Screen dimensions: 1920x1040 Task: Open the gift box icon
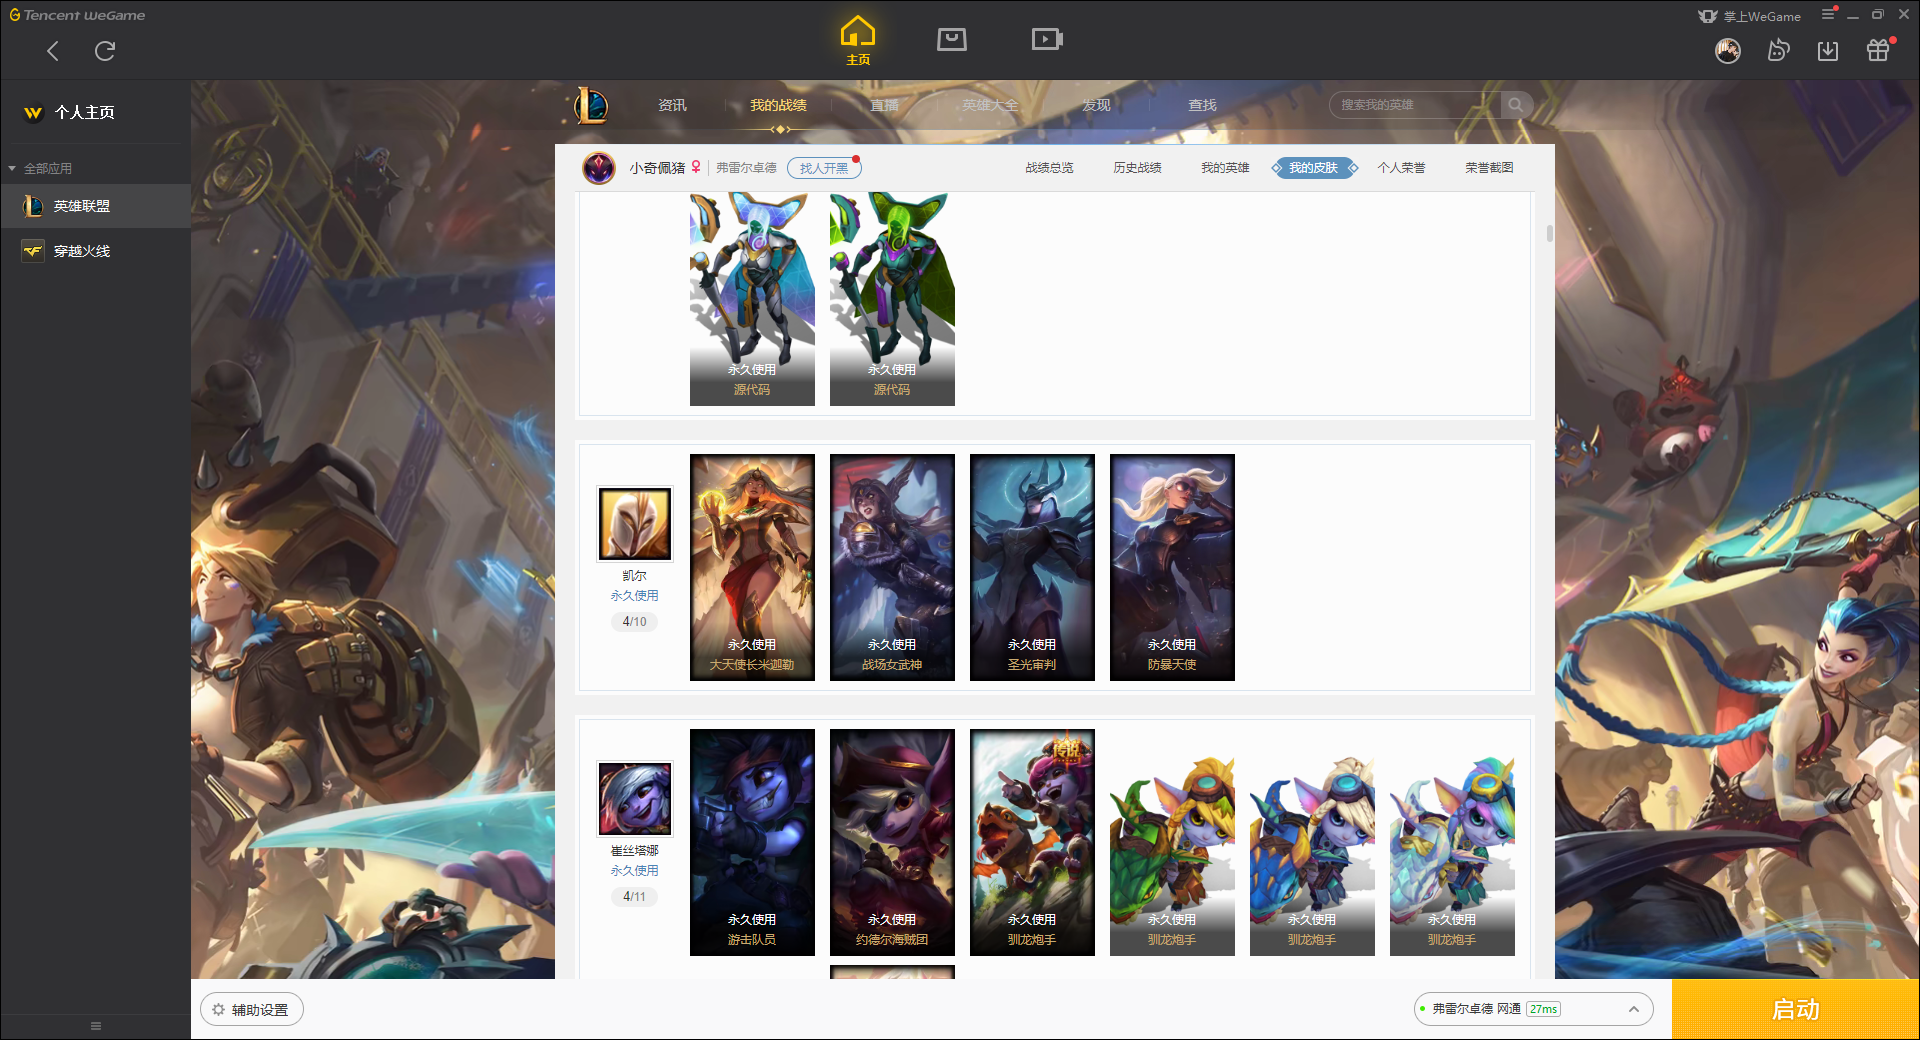coord(1878,50)
